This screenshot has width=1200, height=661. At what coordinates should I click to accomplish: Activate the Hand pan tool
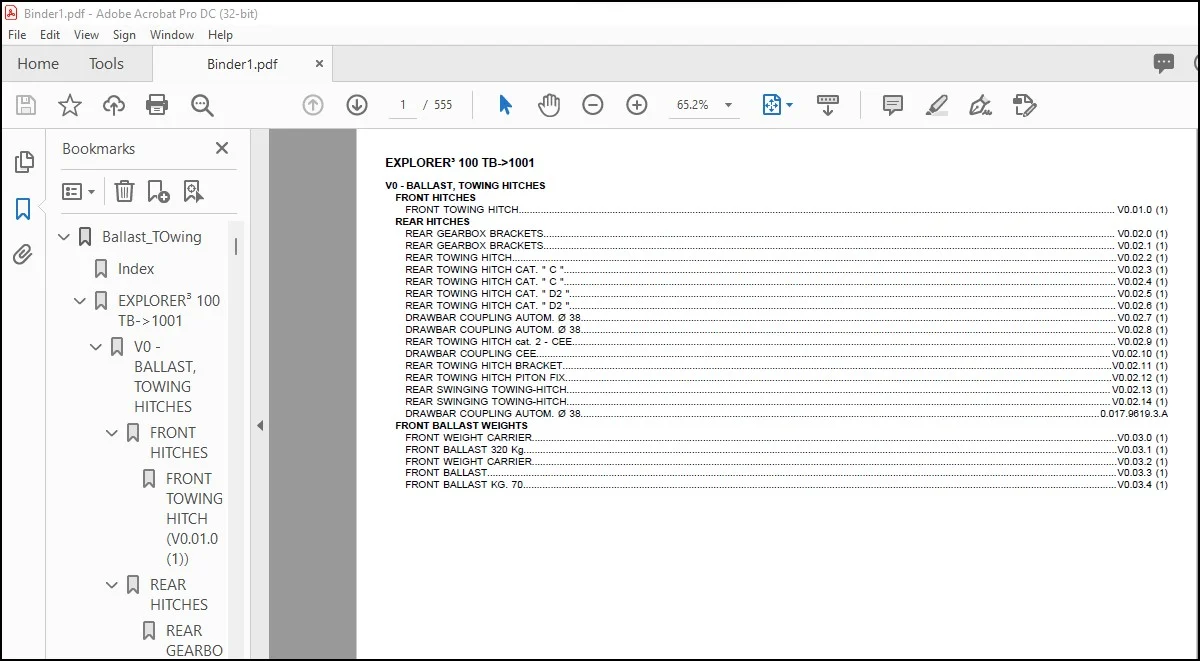pyautogui.click(x=549, y=105)
